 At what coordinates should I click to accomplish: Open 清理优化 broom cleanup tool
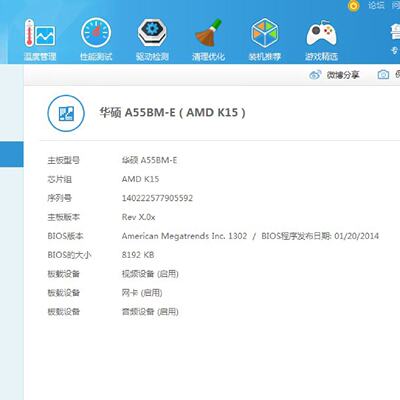209,40
